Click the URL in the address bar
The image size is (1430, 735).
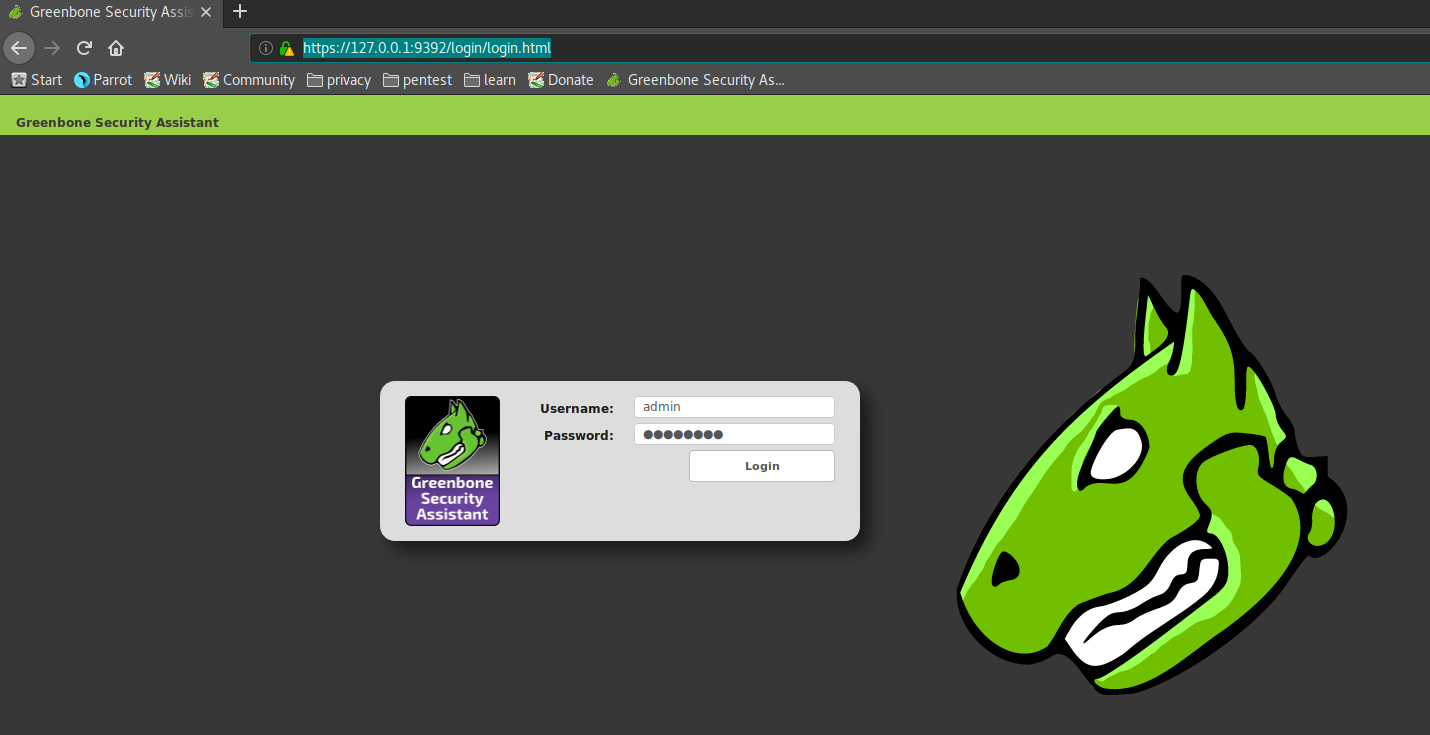(427, 48)
